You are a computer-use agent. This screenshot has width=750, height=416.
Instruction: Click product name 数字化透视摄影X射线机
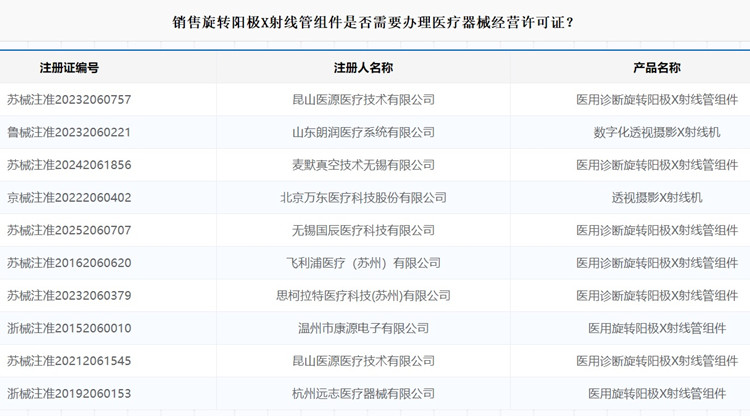657,132
